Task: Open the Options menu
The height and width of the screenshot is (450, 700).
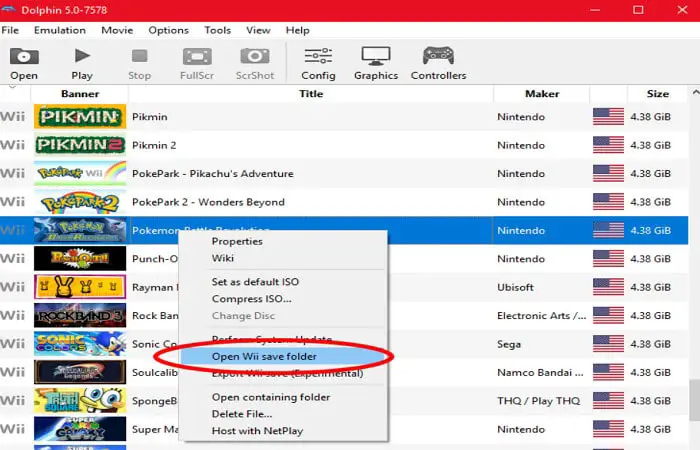Action: pyautogui.click(x=168, y=30)
